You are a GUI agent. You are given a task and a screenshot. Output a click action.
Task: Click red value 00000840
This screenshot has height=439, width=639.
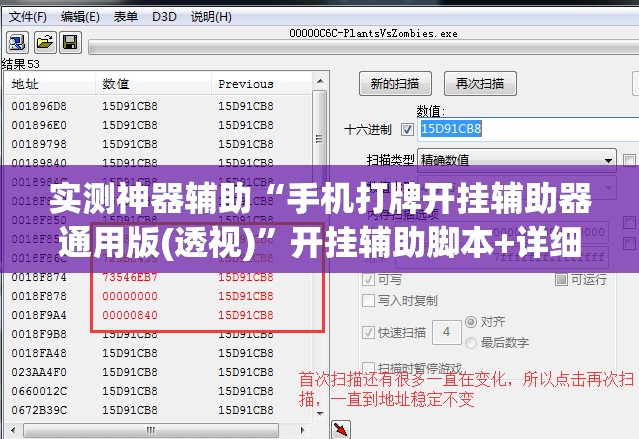tap(130, 315)
